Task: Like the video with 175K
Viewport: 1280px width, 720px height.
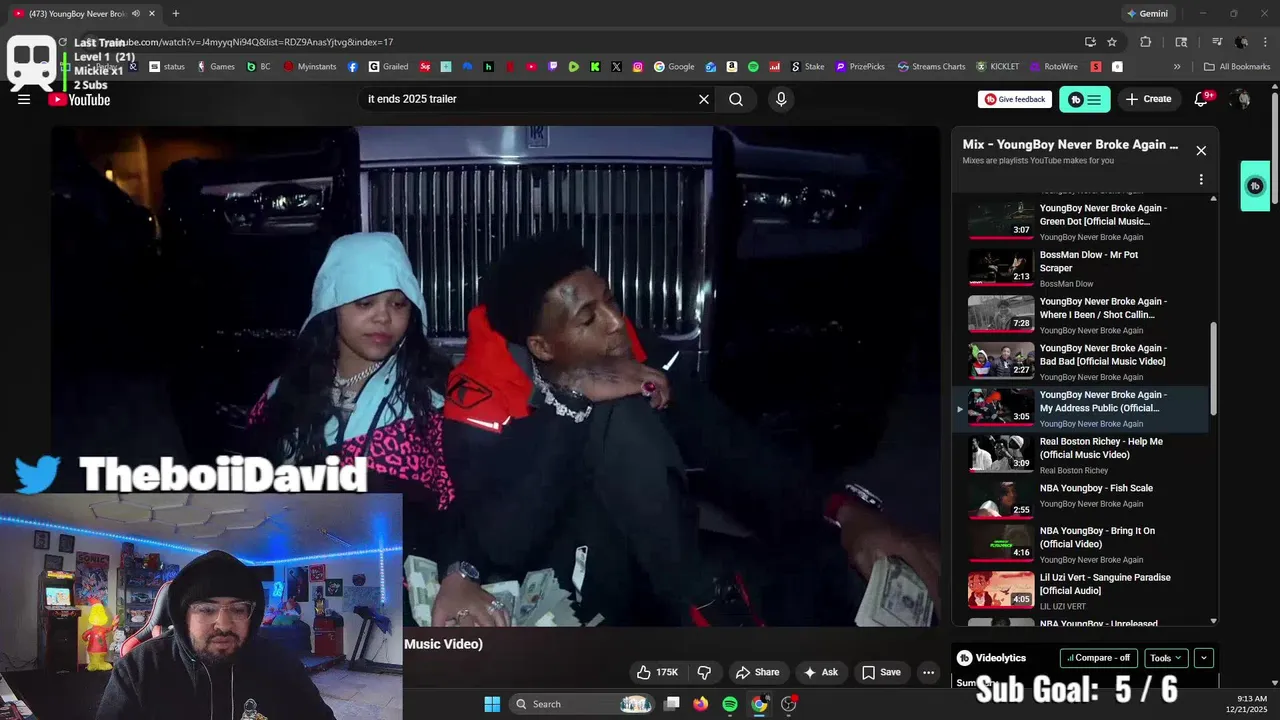Action: coord(658,672)
